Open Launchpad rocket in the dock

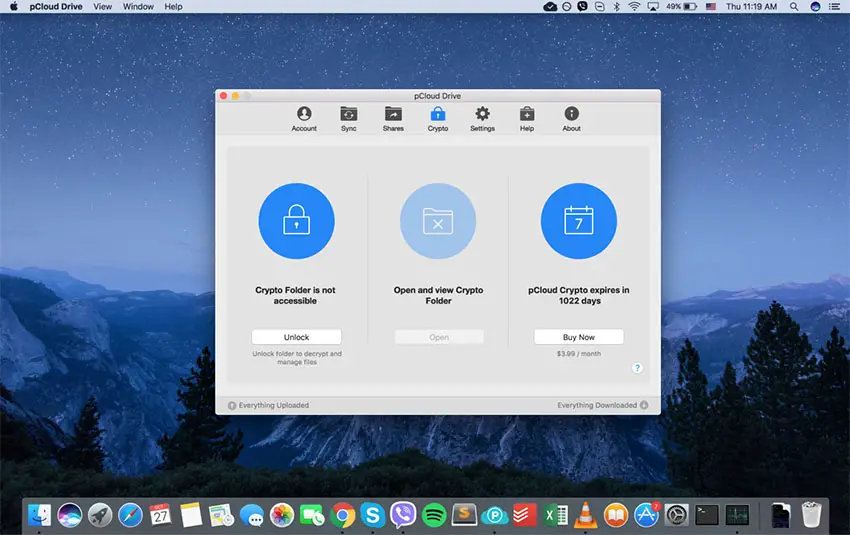pos(100,515)
